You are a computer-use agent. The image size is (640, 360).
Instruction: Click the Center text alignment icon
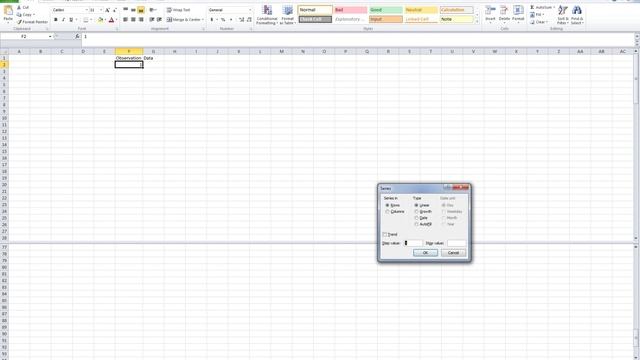[133, 20]
